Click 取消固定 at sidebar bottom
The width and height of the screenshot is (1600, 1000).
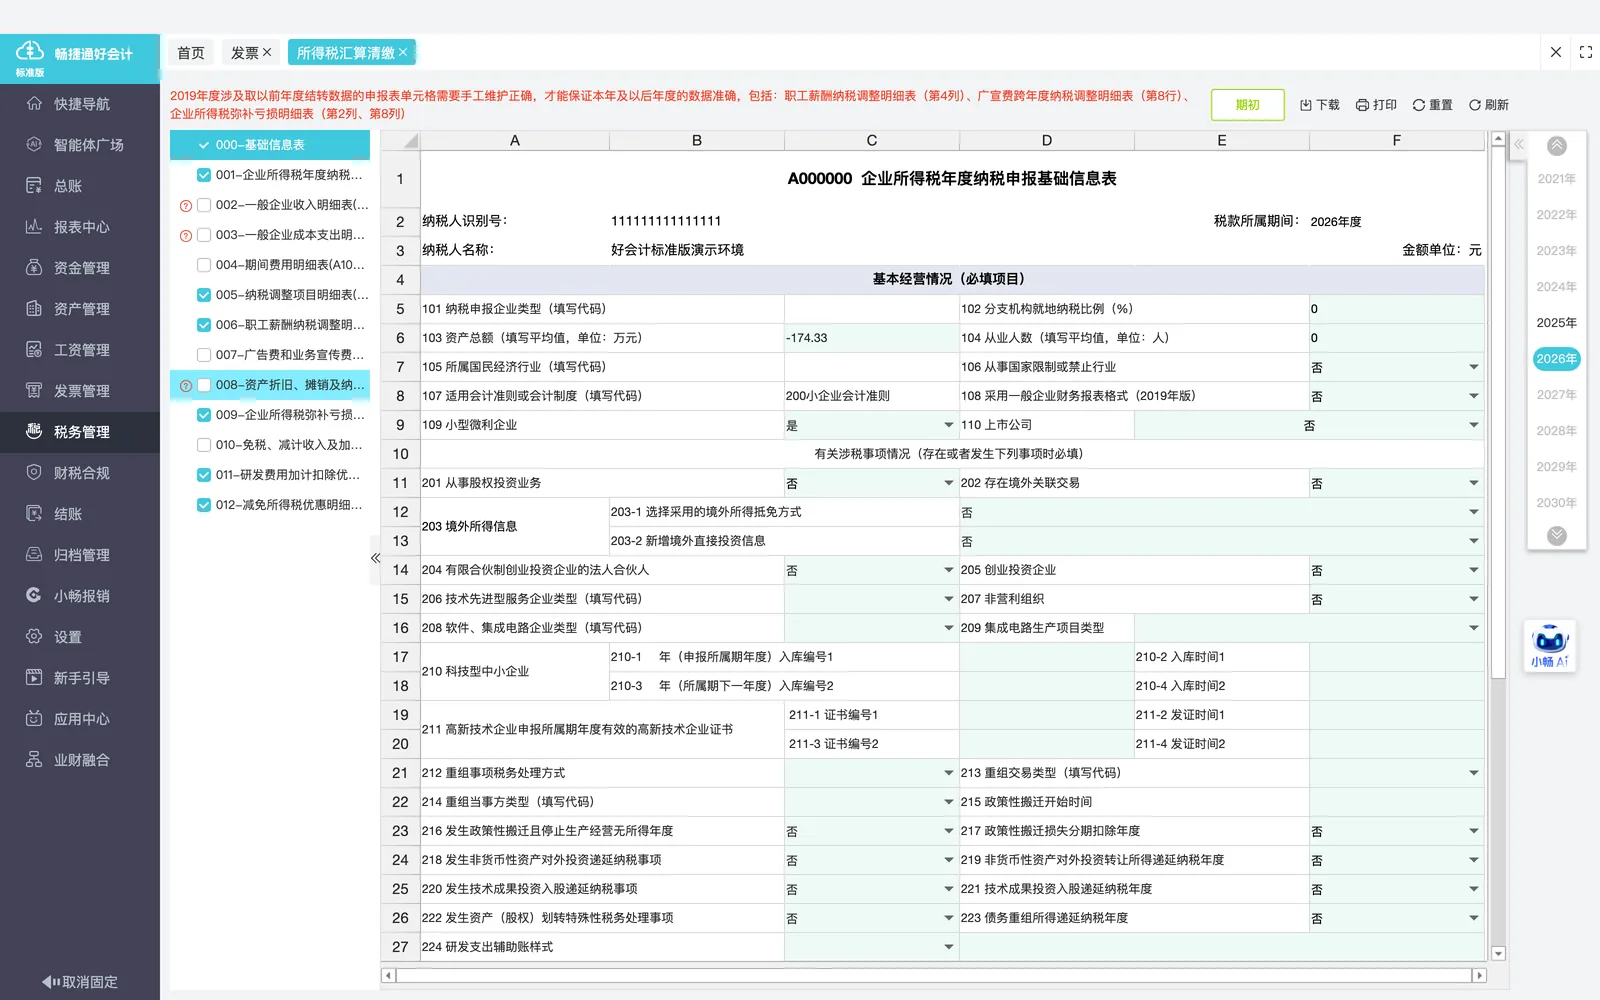80,982
